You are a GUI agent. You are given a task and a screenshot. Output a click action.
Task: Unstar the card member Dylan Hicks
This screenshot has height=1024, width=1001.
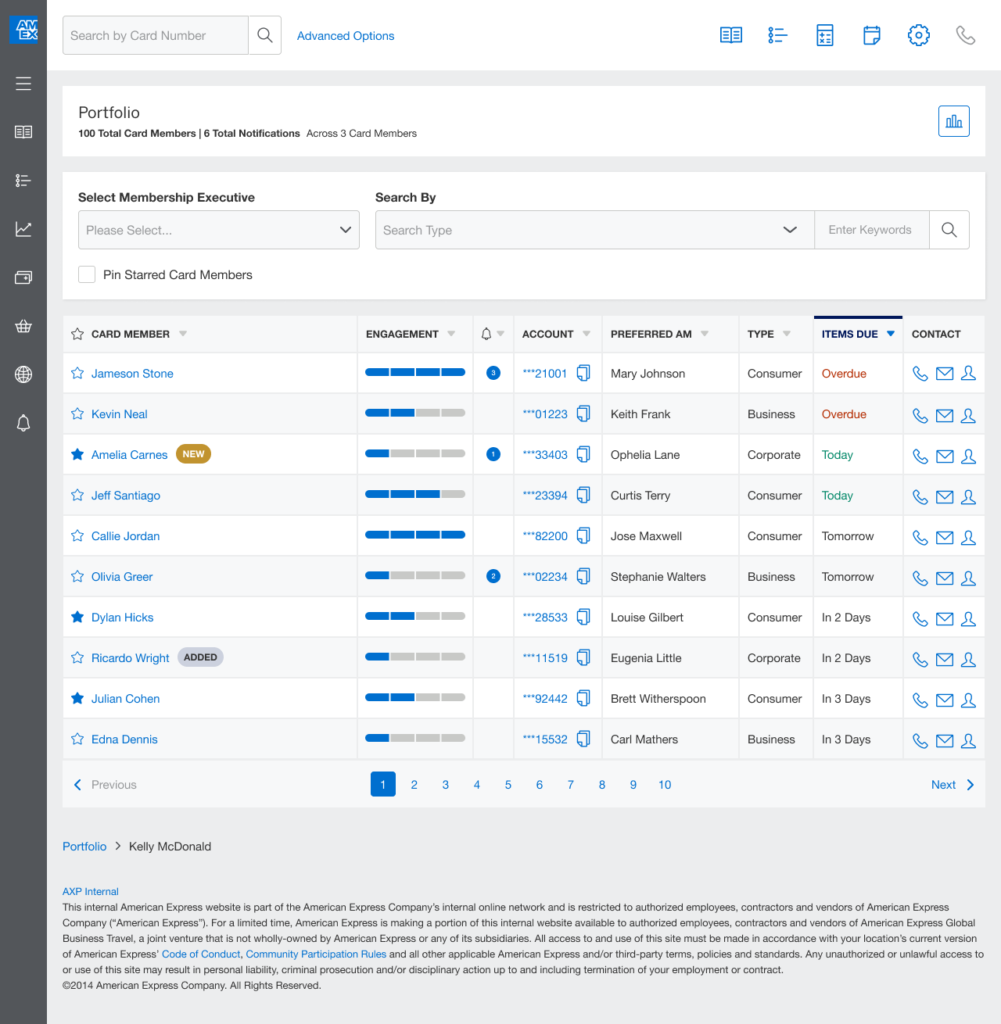click(x=77, y=618)
